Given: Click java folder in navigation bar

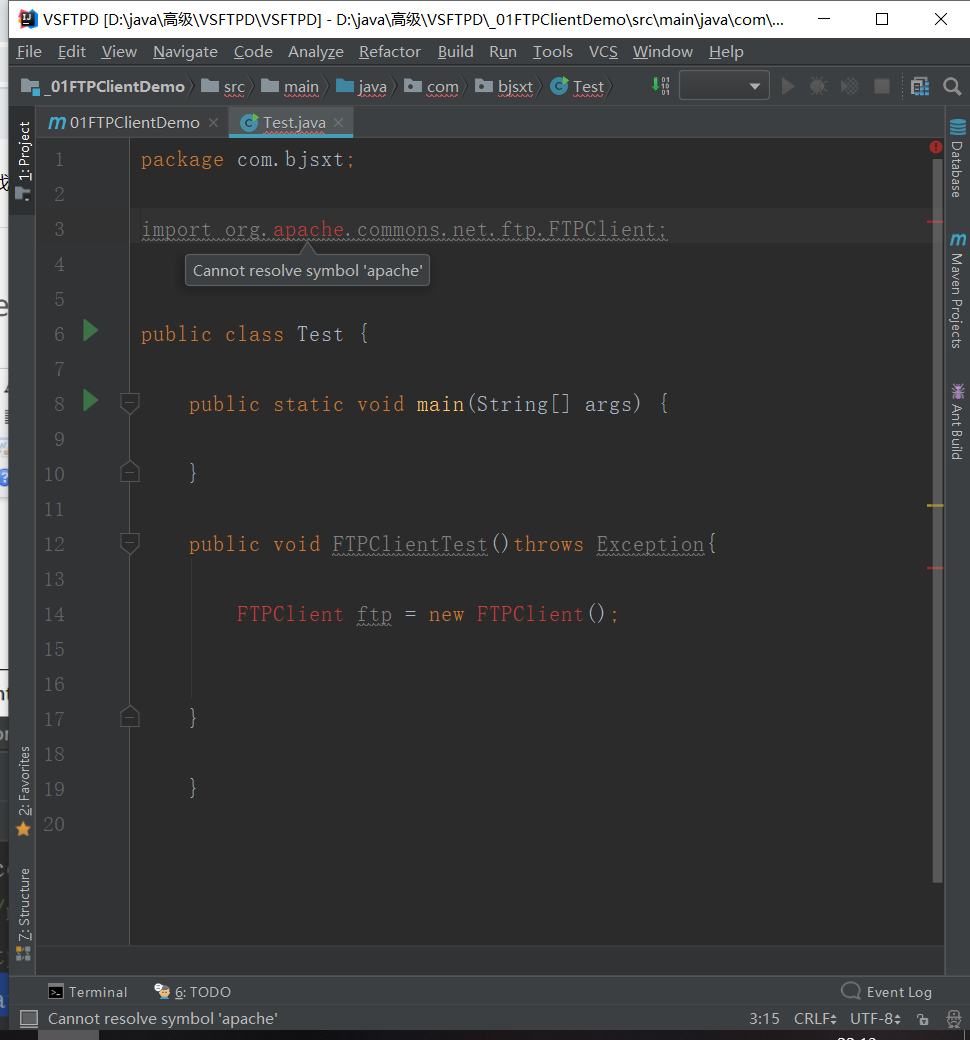Looking at the screenshot, I should coord(362,87).
